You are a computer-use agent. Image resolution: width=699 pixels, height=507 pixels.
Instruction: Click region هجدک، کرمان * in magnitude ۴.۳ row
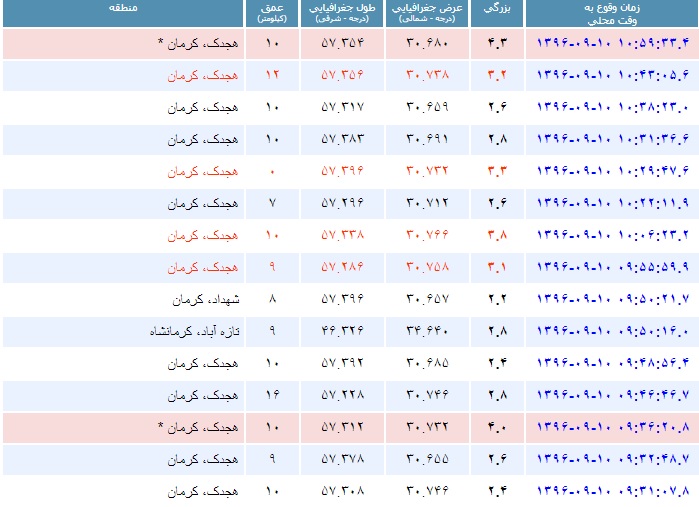[198, 44]
